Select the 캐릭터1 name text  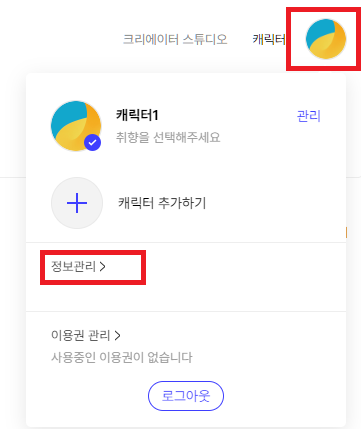point(137,115)
